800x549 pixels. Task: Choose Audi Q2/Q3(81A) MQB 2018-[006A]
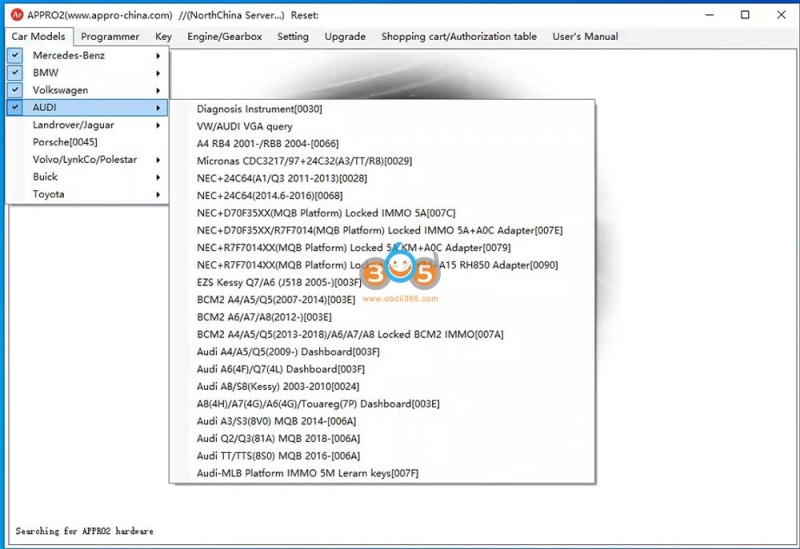coord(382,438)
